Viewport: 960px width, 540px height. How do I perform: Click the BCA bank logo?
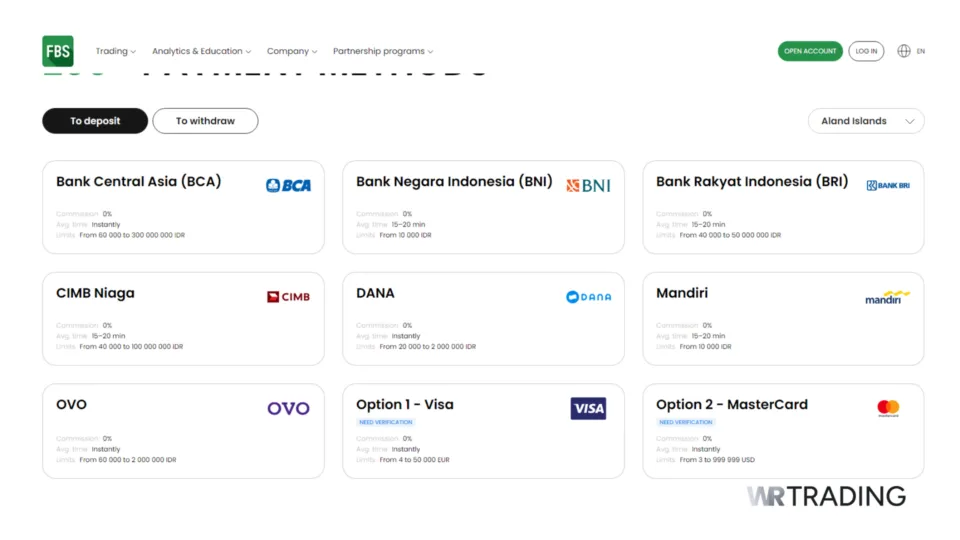click(x=288, y=185)
